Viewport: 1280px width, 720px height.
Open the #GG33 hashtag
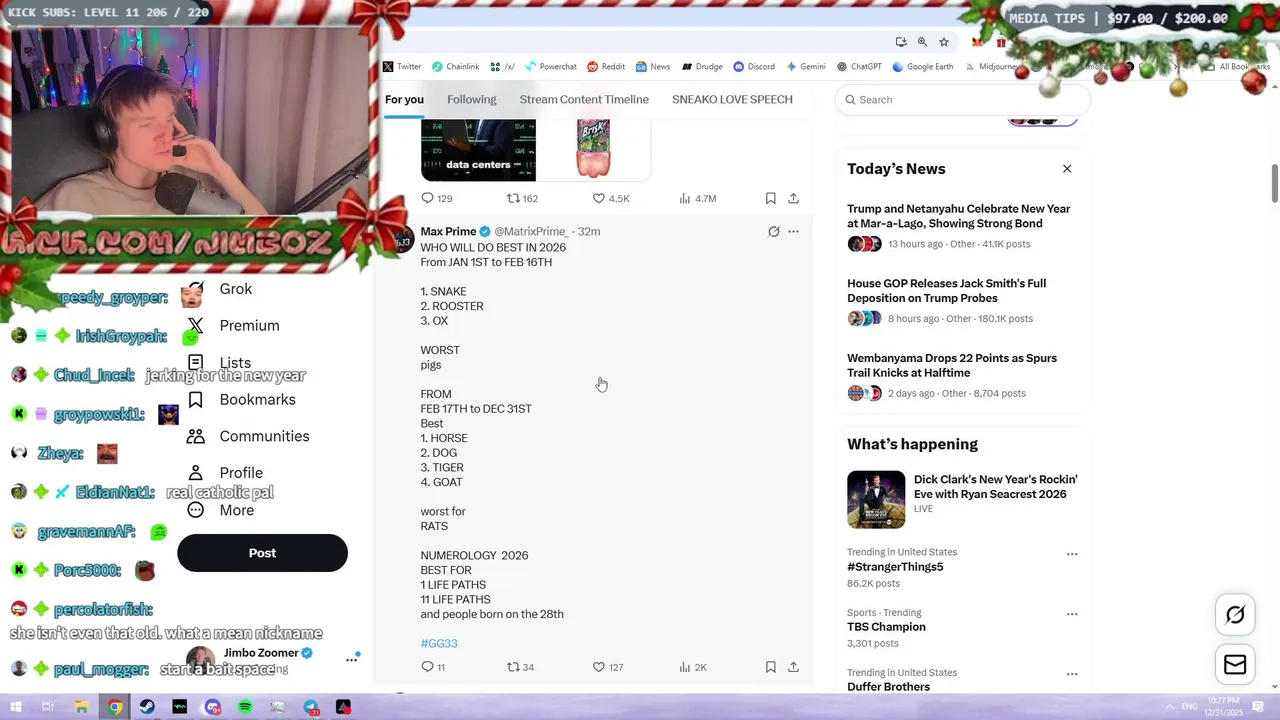click(439, 643)
